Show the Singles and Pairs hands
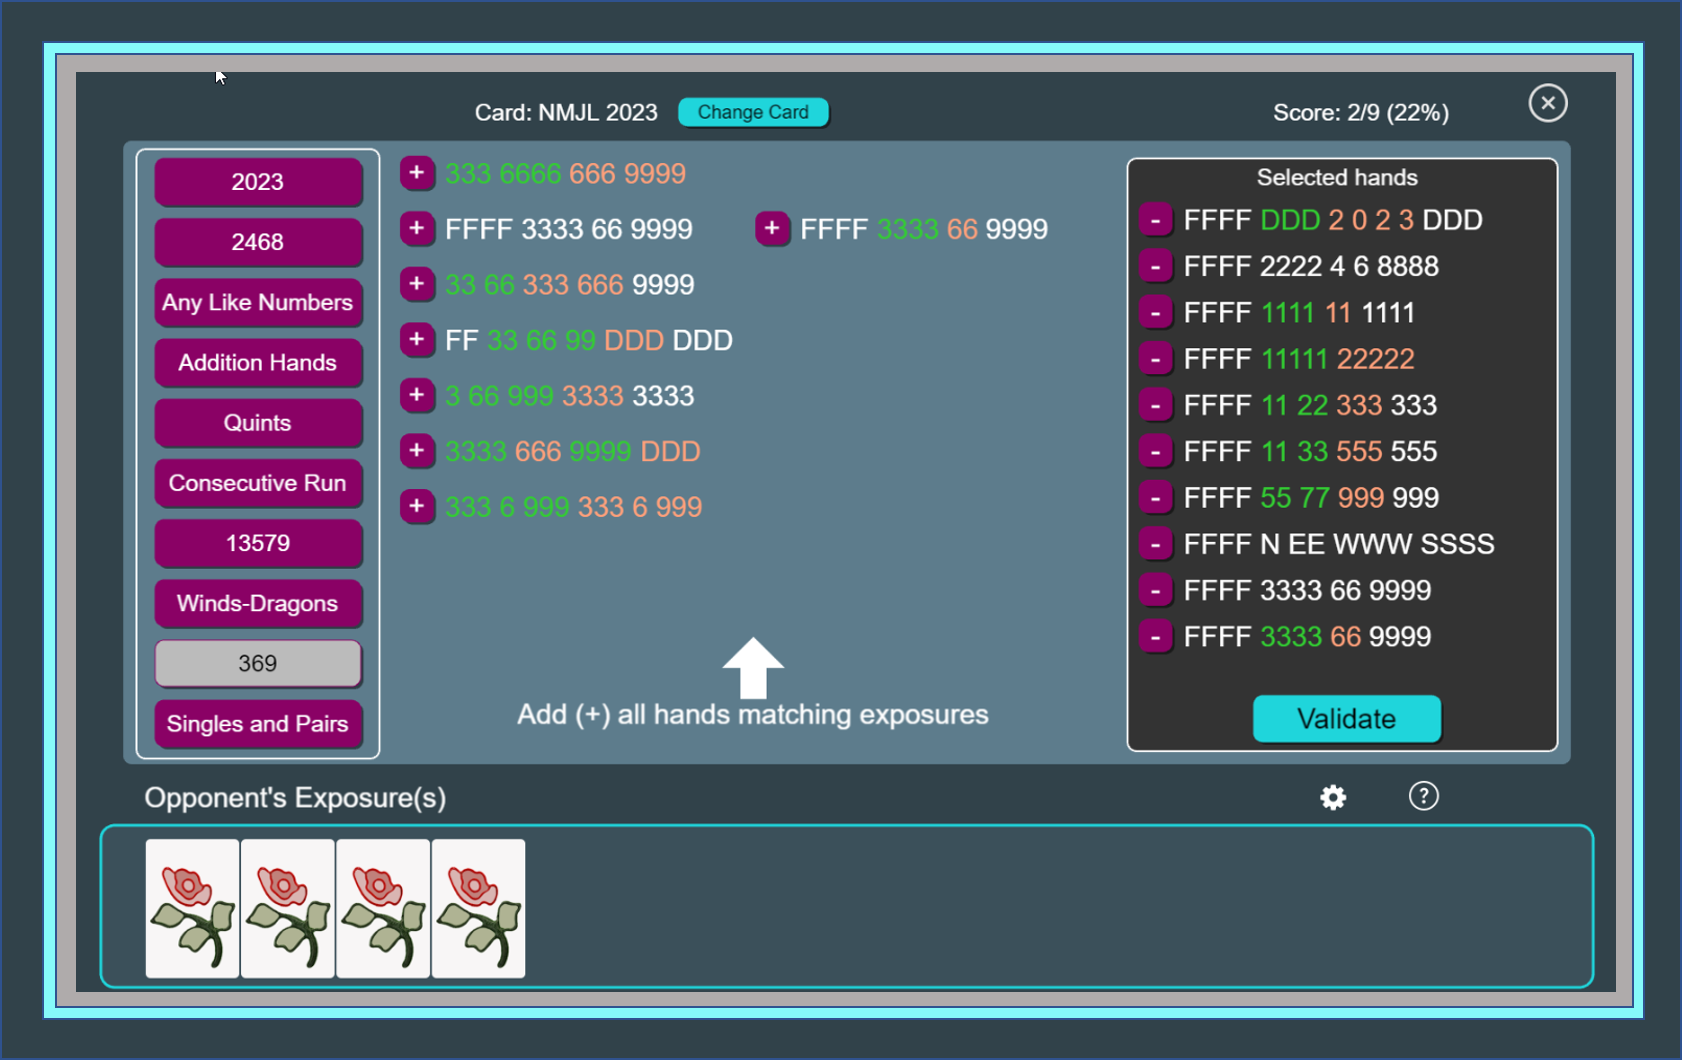Screen dimensions: 1682x1060 point(258,724)
